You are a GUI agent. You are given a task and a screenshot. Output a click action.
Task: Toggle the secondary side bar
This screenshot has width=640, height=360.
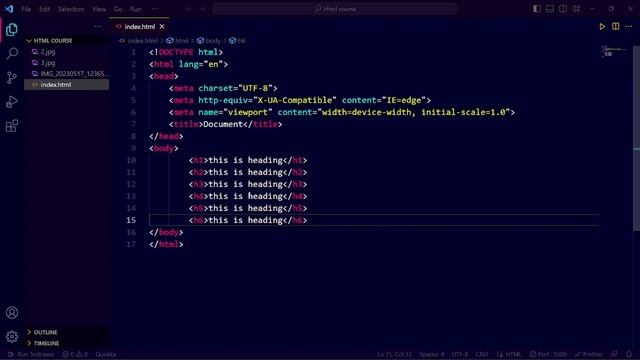click(x=563, y=9)
